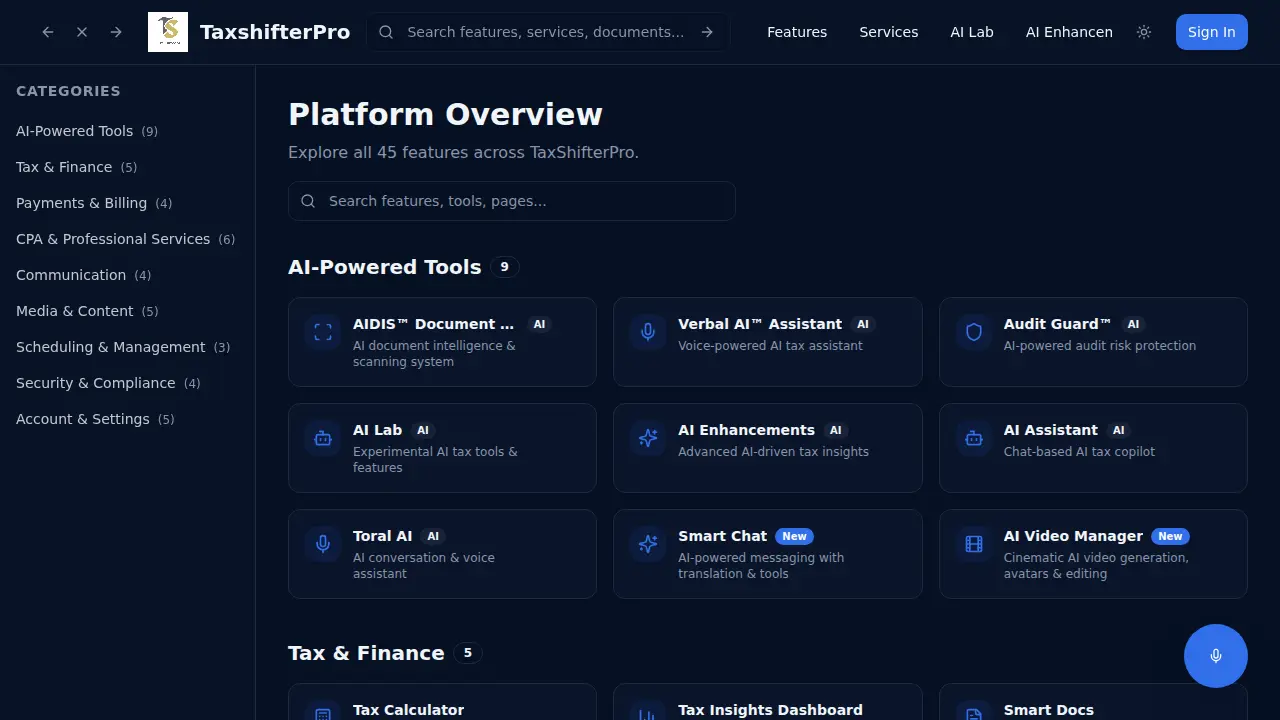Click the header search submit arrow
This screenshot has width=1280, height=720.
707,32
